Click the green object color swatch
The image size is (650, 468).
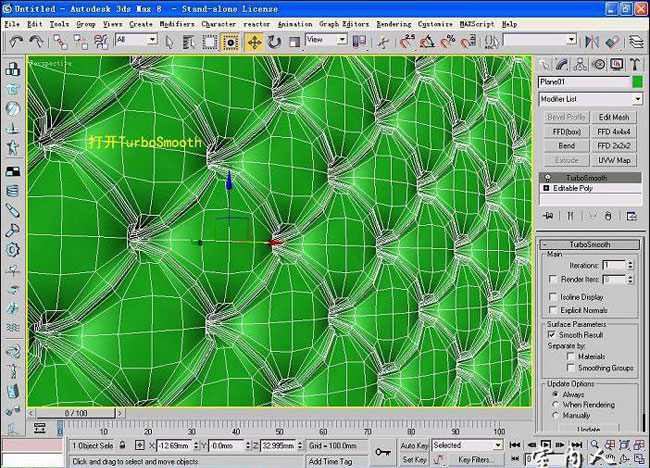(638, 82)
